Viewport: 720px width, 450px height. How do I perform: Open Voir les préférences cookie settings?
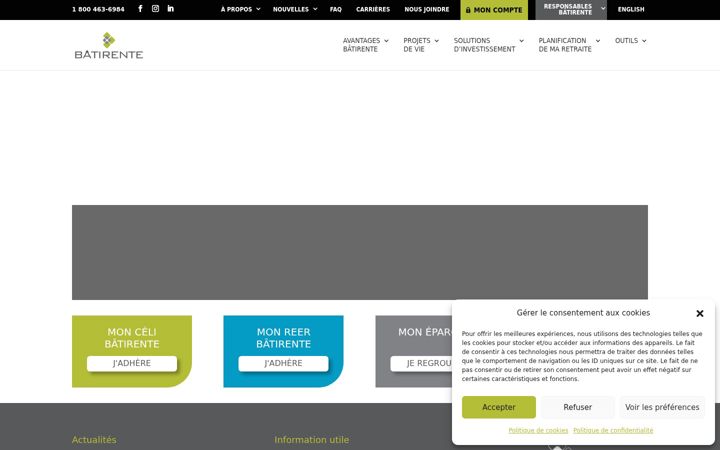662,407
